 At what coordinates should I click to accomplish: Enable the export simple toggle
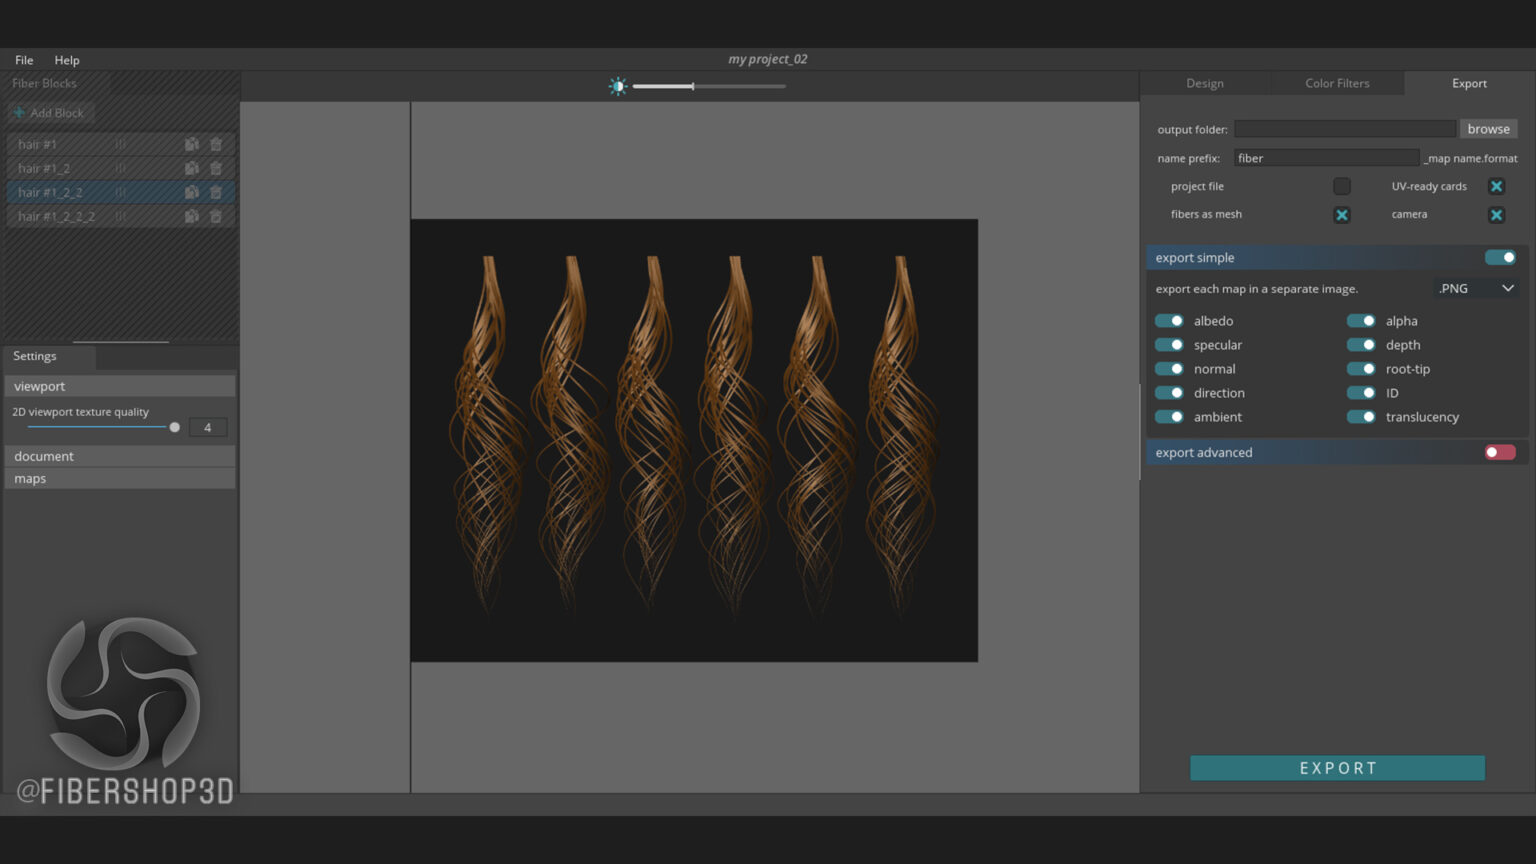tap(1500, 257)
